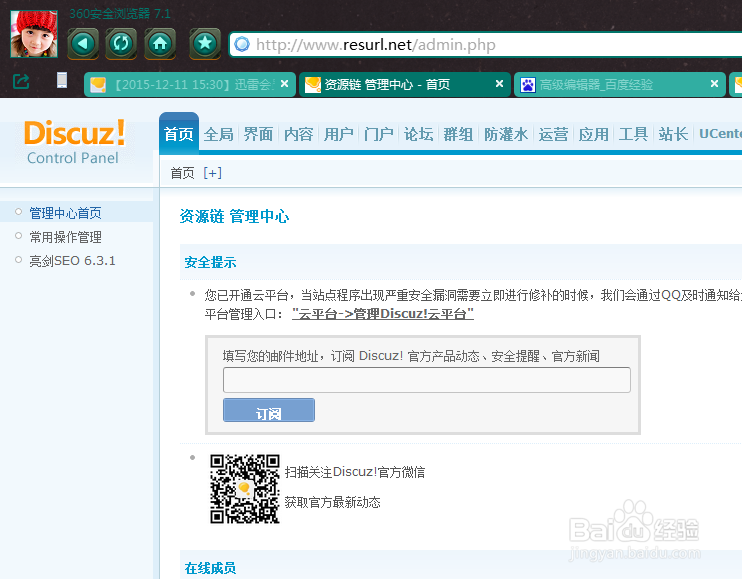Select 管理中心首页 in sidebar
This screenshot has width=742, height=579.
pos(65,213)
